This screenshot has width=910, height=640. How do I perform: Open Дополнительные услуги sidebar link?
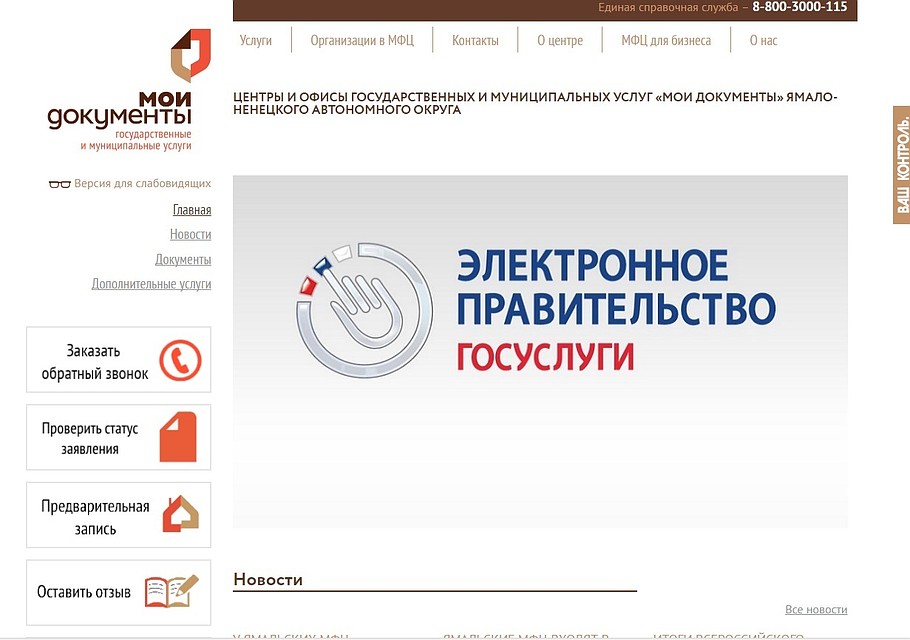point(151,284)
